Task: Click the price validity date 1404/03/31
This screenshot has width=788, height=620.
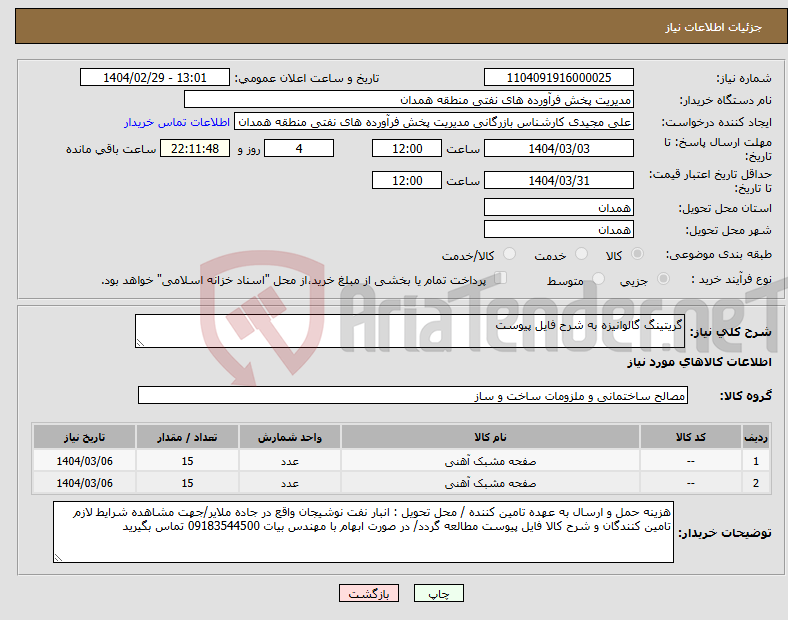Action: [558, 180]
